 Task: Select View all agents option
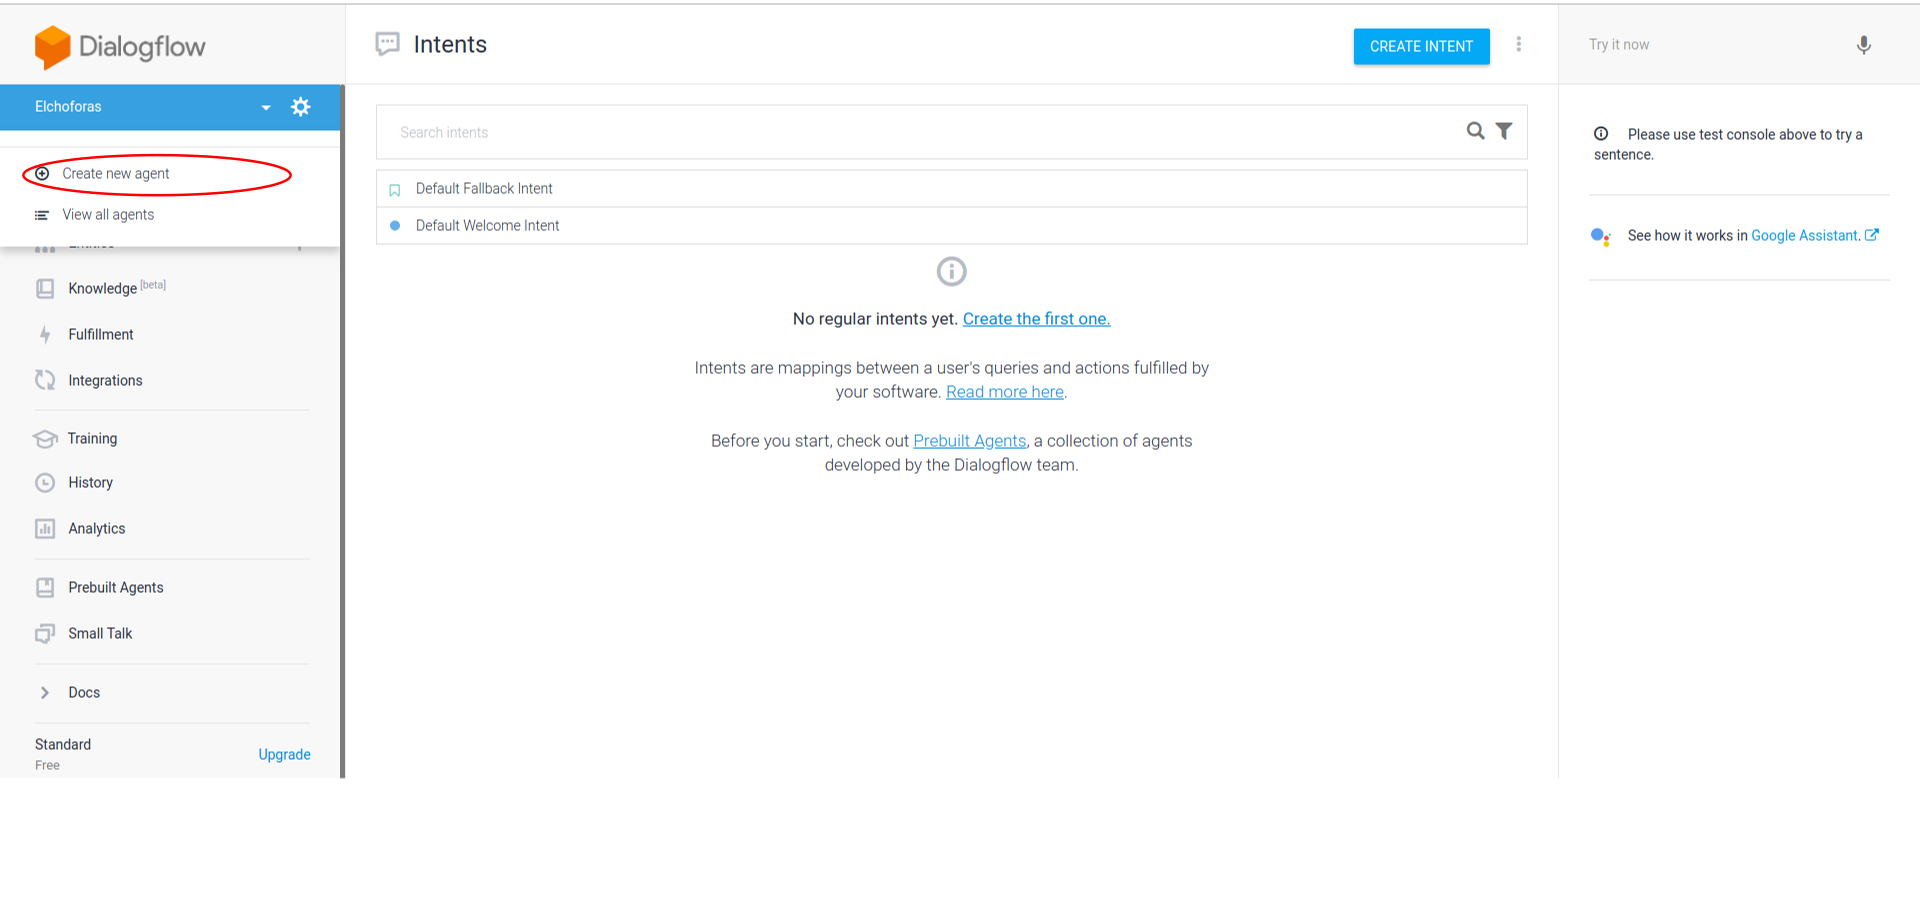108,215
